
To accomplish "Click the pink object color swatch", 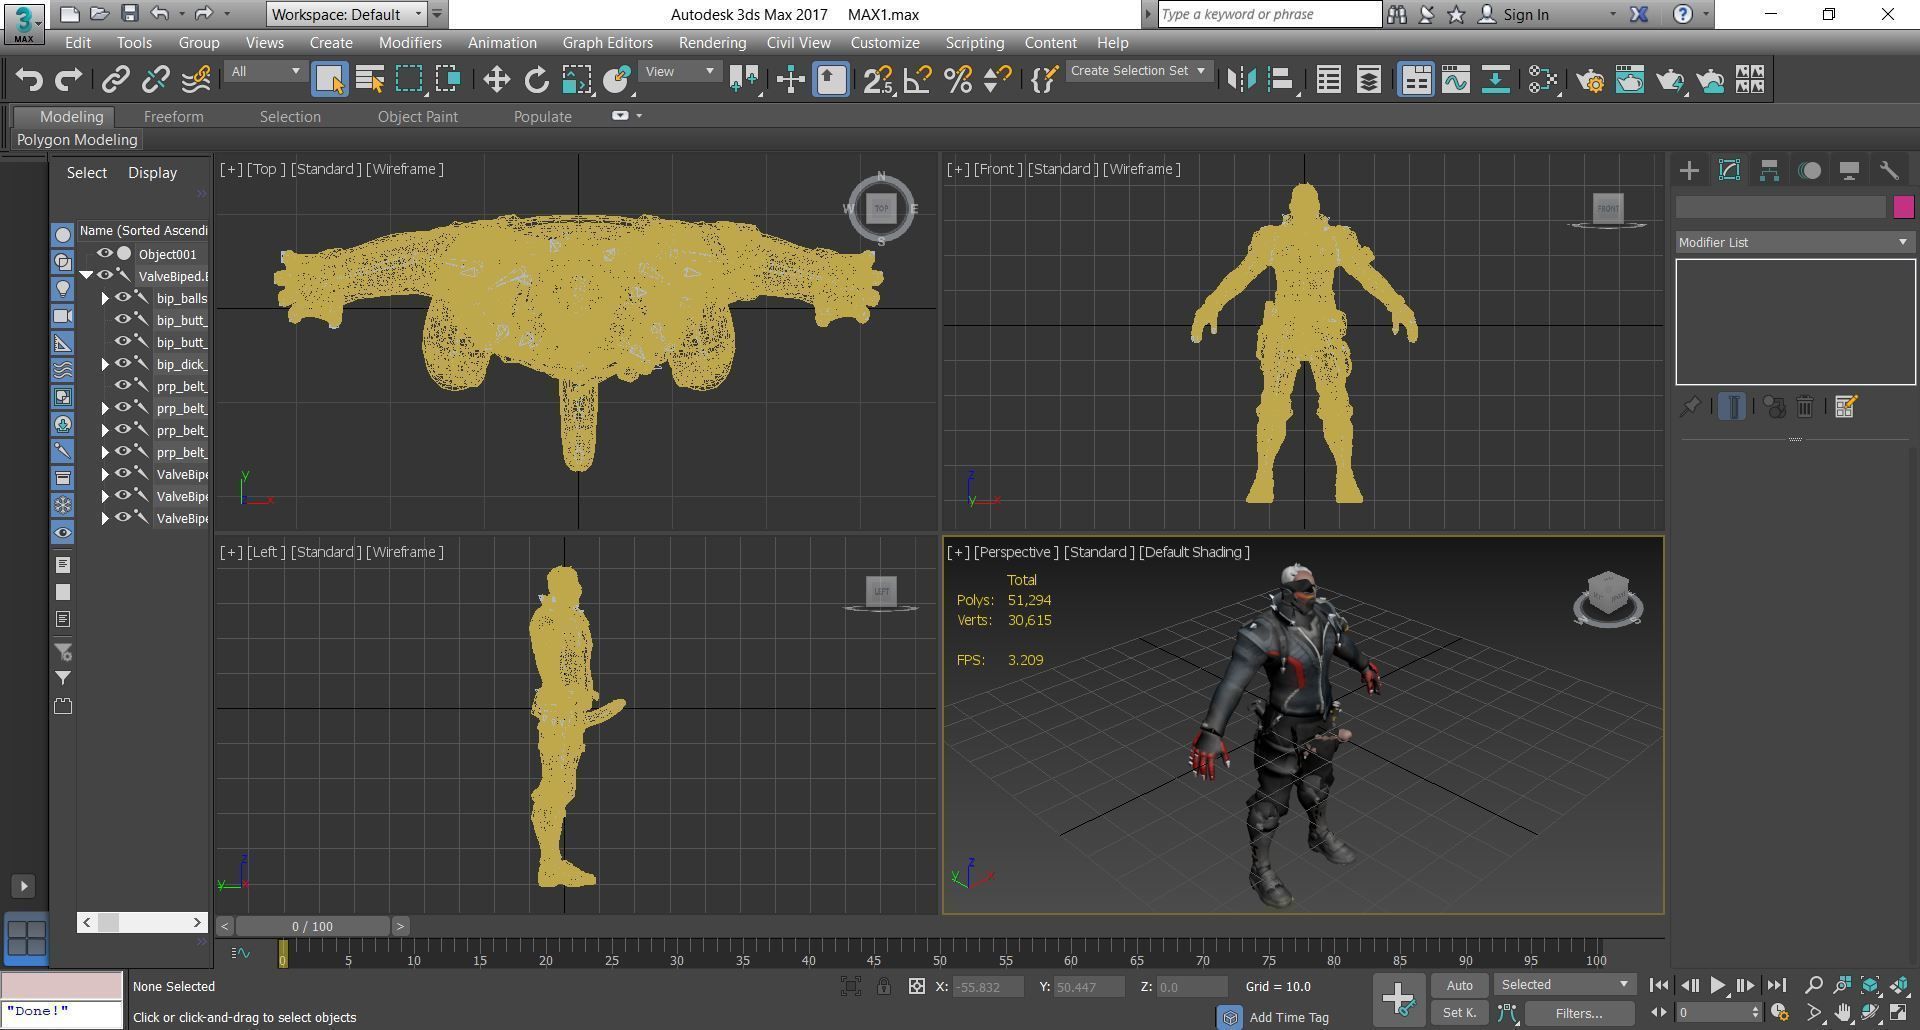I will click(1903, 207).
